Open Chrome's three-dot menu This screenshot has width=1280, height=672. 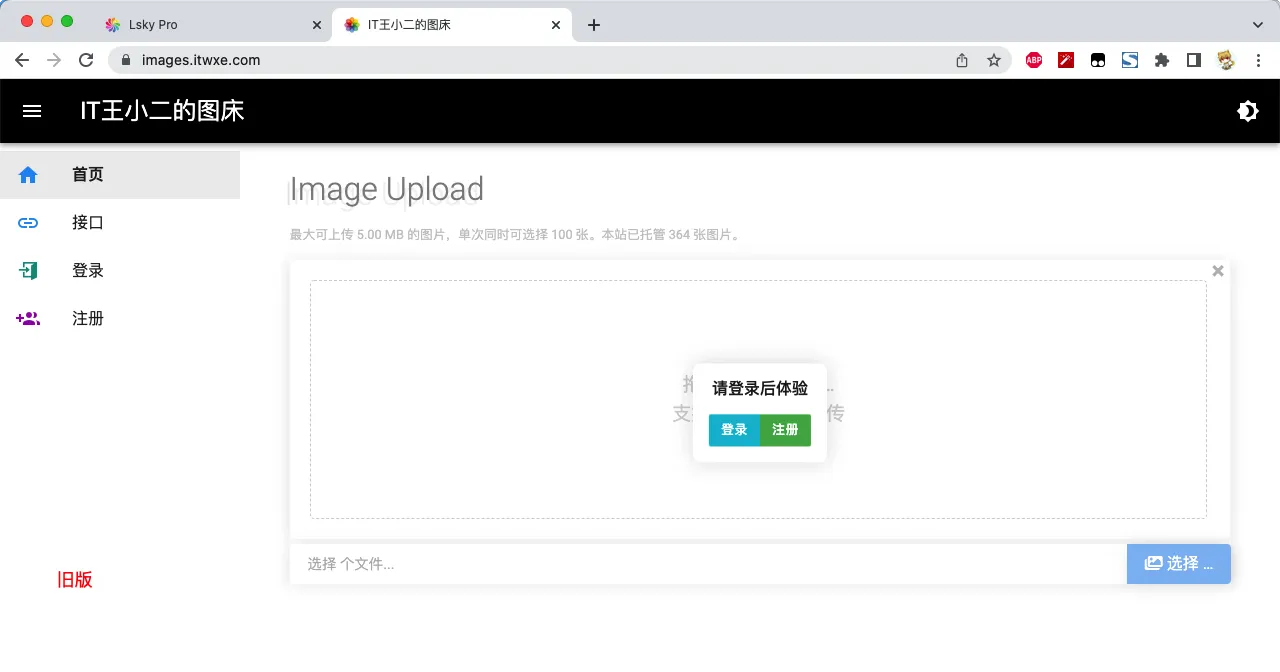[1258, 60]
